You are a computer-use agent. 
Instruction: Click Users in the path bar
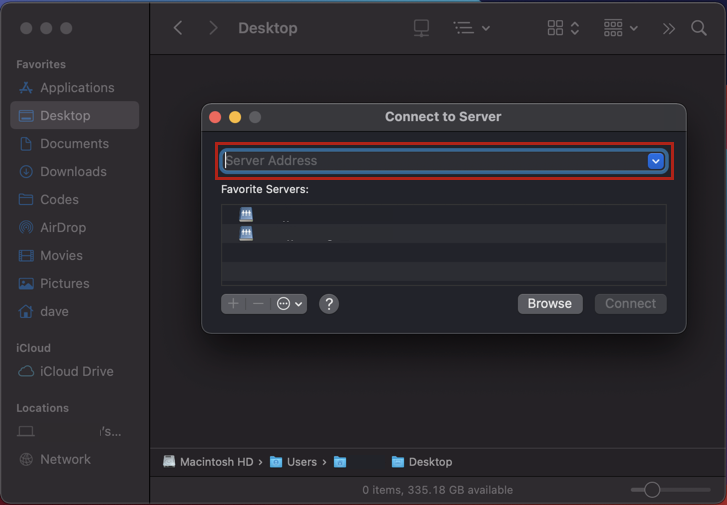pos(293,462)
